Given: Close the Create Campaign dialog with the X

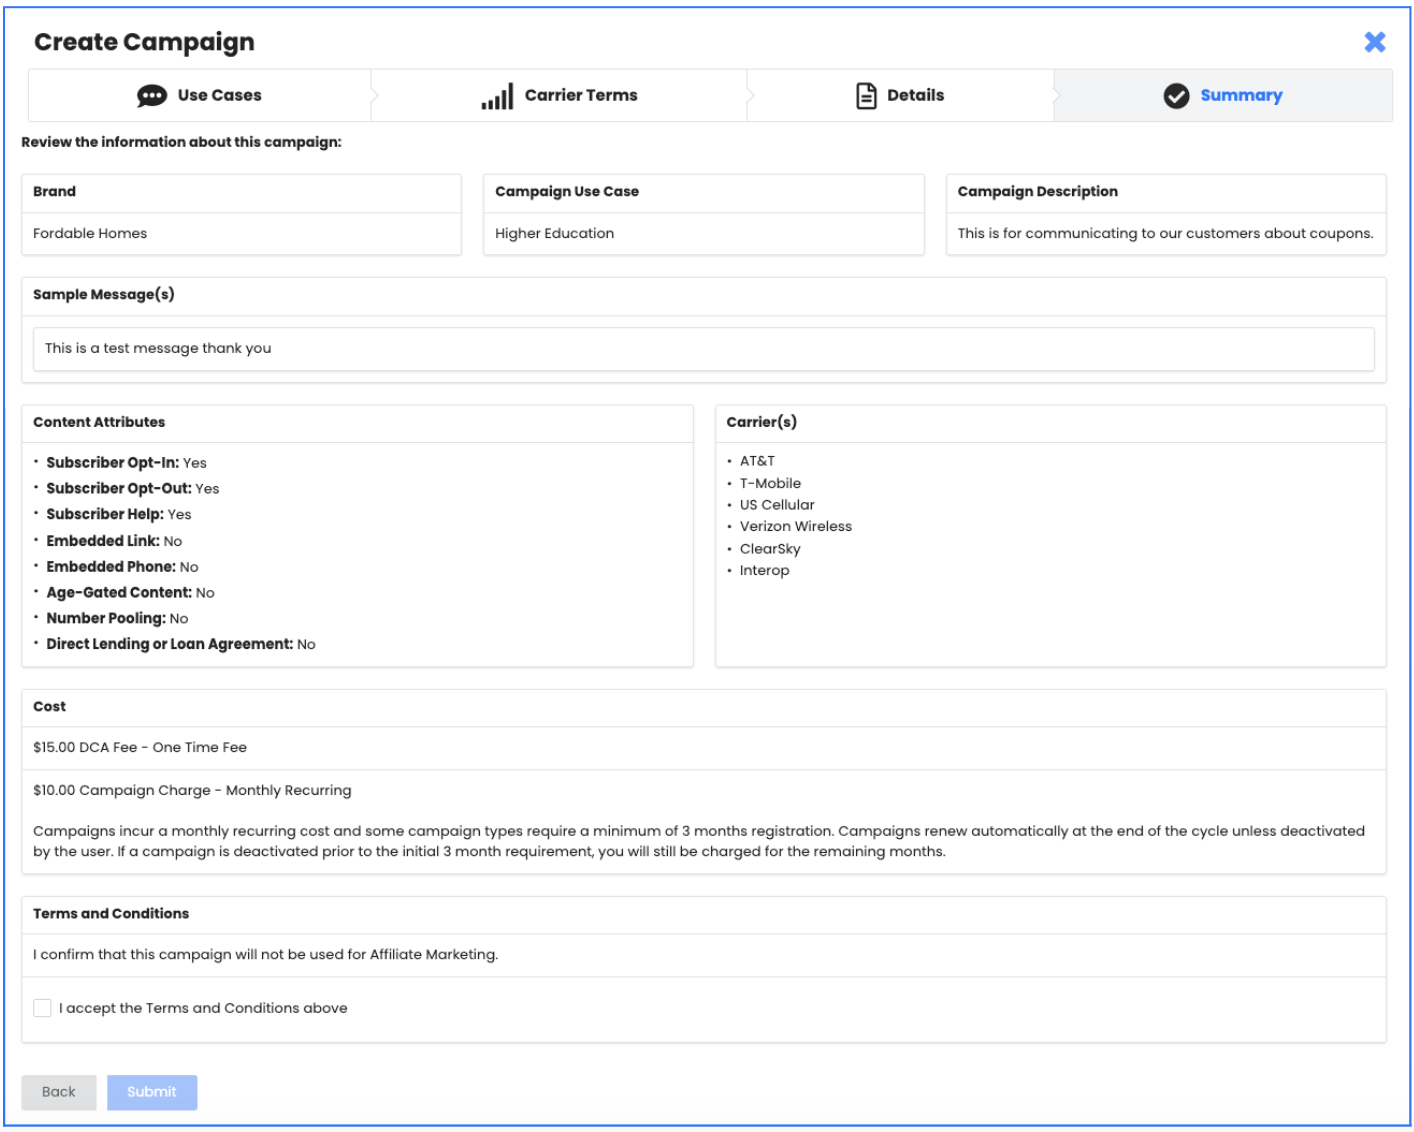Looking at the screenshot, I should tap(1375, 41).
